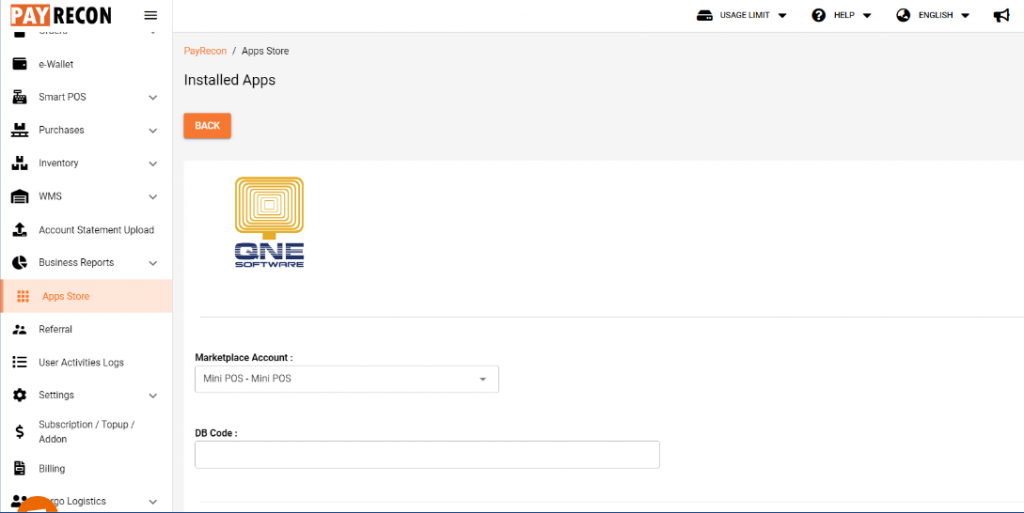Click the User Activities Logs list icon
1024x513 pixels.
point(20,362)
